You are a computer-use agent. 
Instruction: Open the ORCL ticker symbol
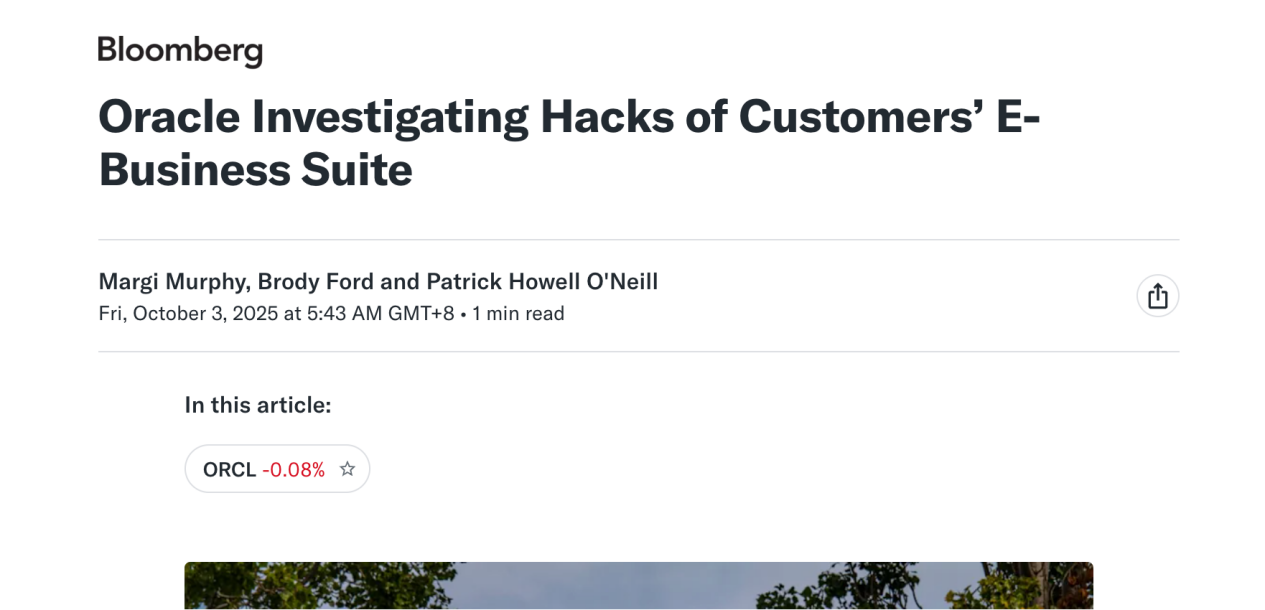[229, 470]
